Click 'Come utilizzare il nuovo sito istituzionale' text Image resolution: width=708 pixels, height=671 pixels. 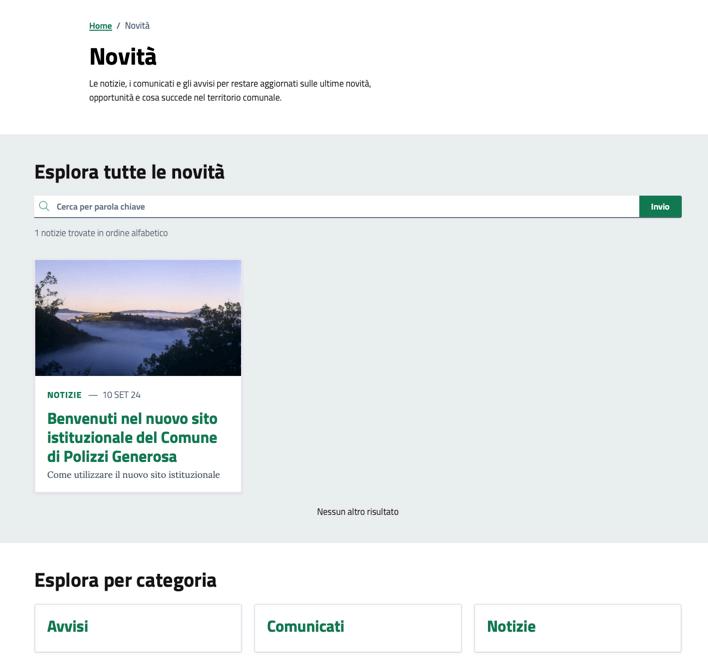coord(133,475)
